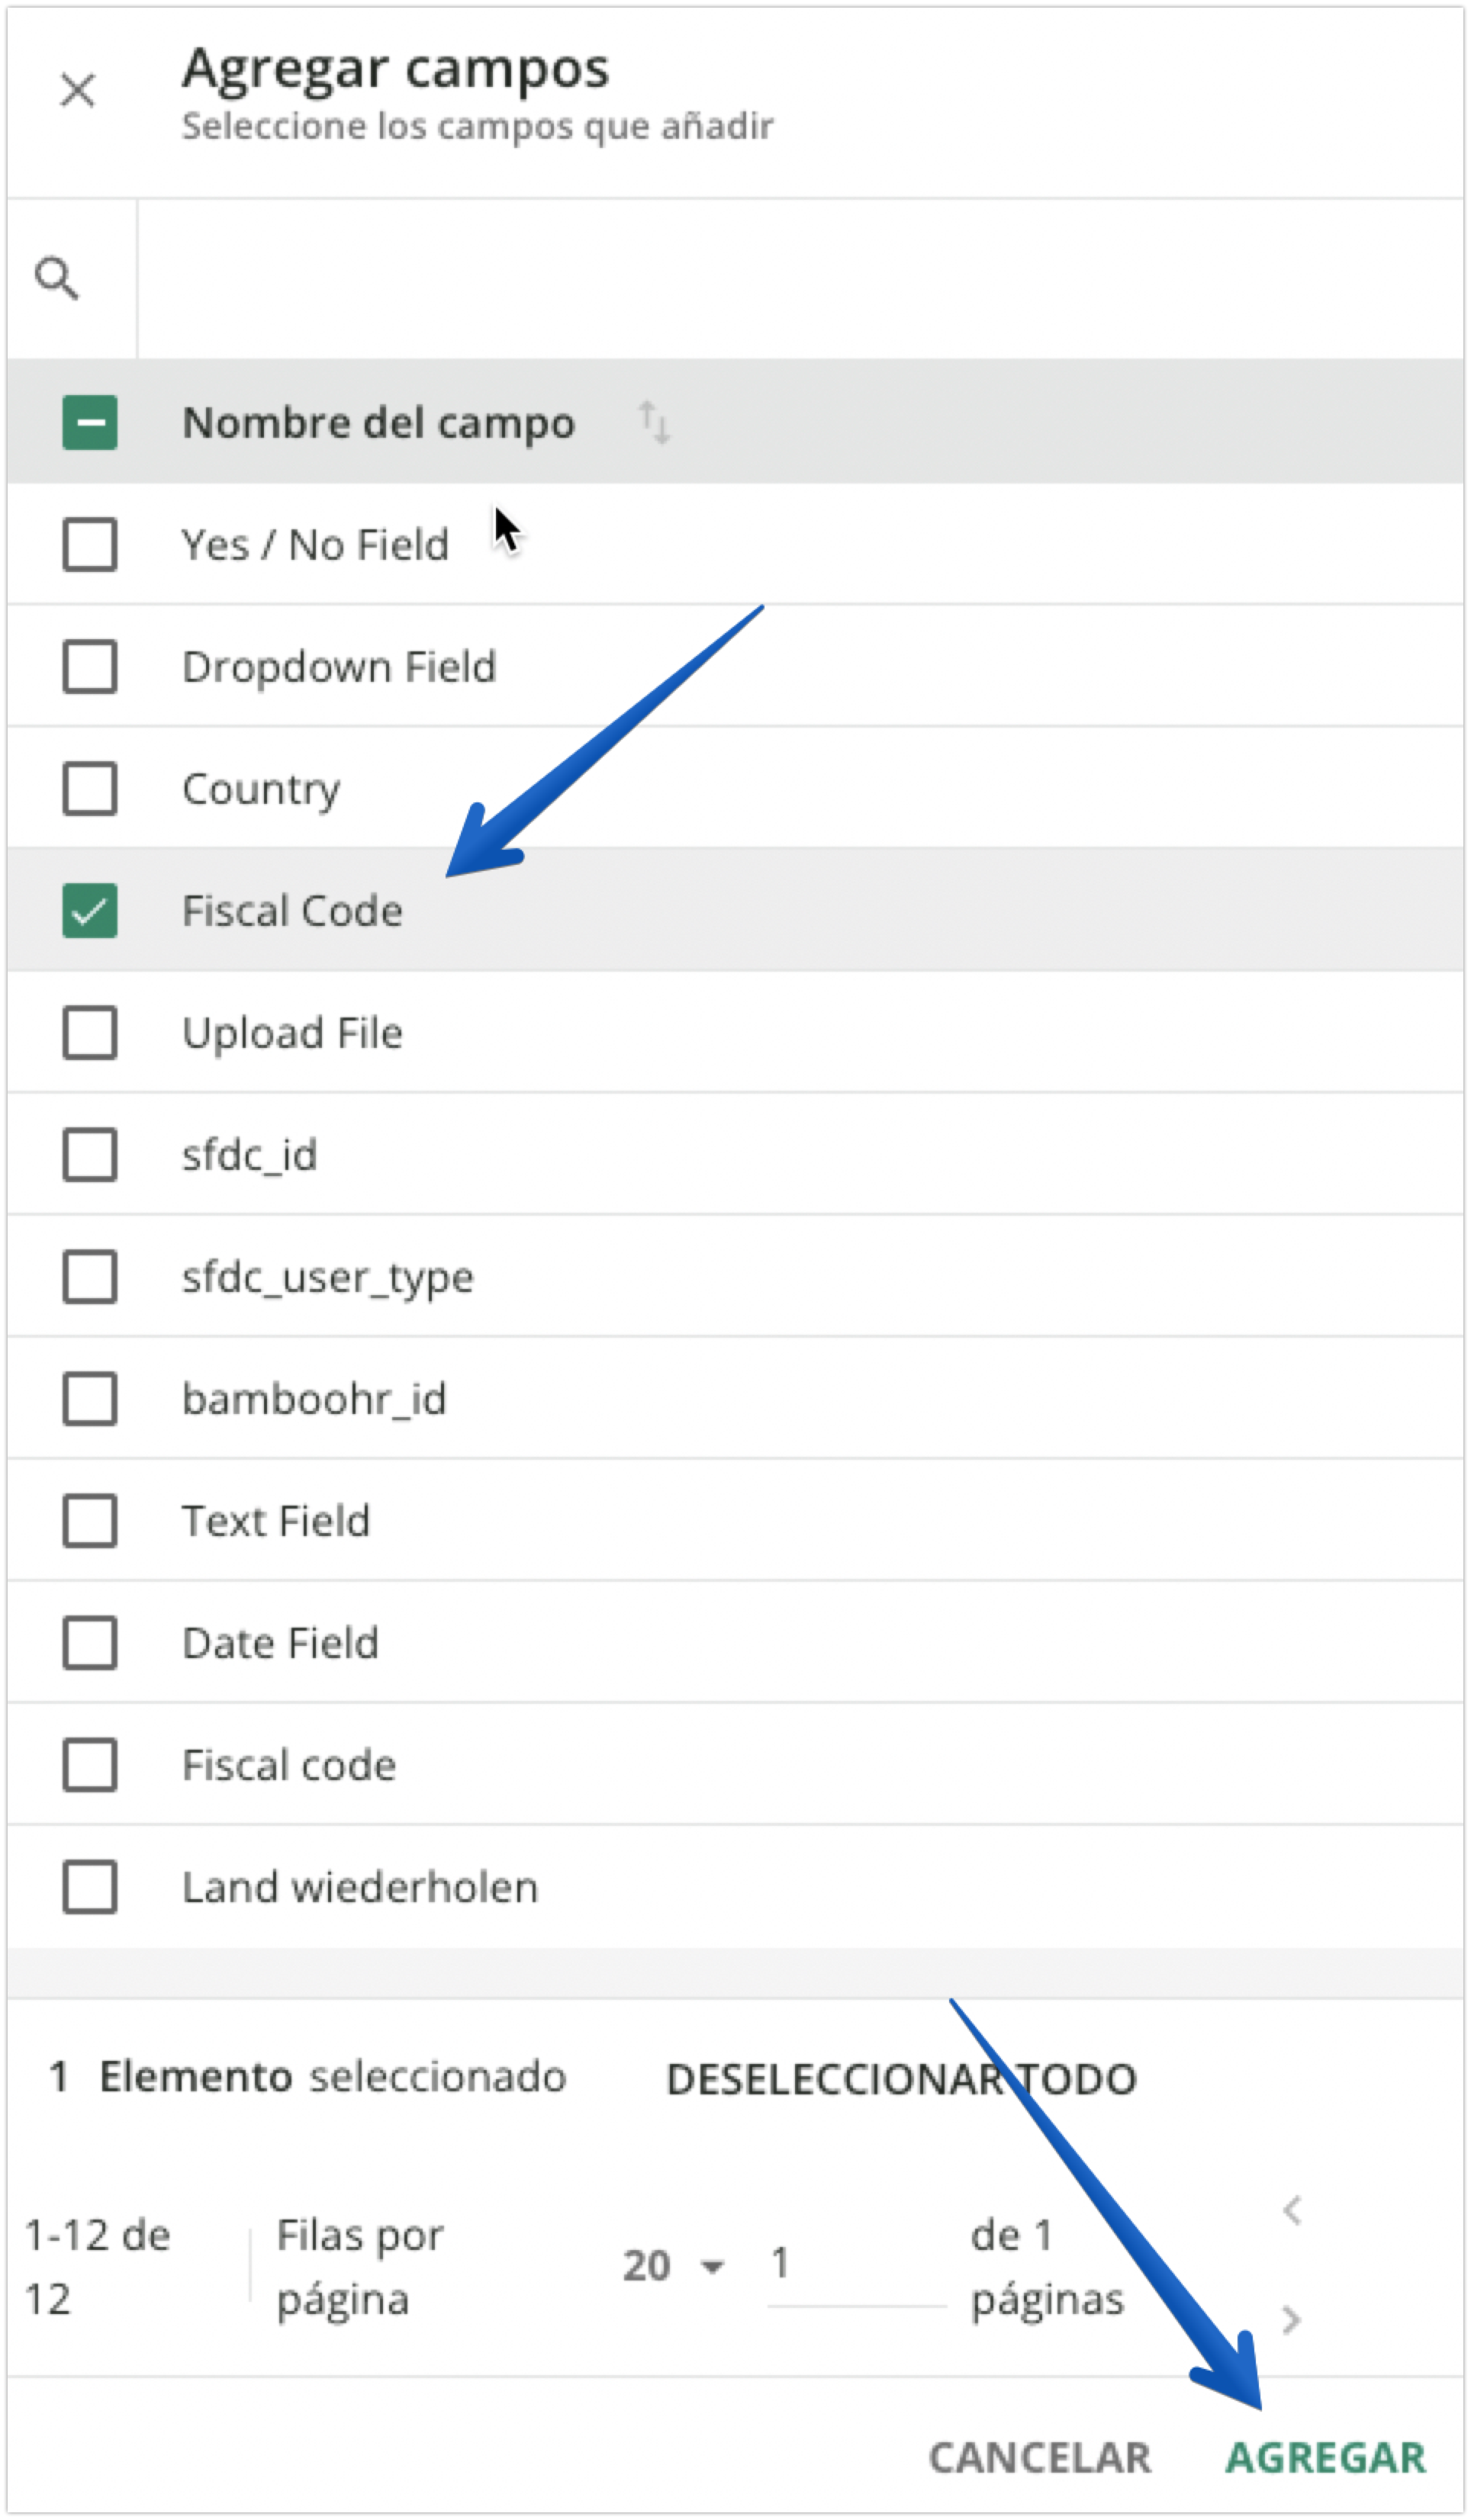Image resolution: width=1471 pixels, height=2520 pixels.
Task: Click the CANCELAR button
Action: coord(1040,2457)
